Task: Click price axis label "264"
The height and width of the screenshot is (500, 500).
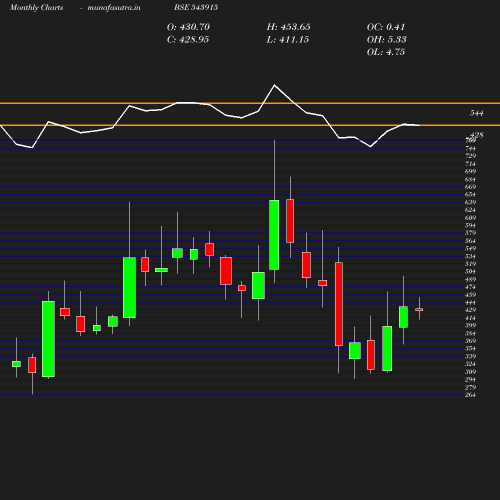Action: point(470,395)
